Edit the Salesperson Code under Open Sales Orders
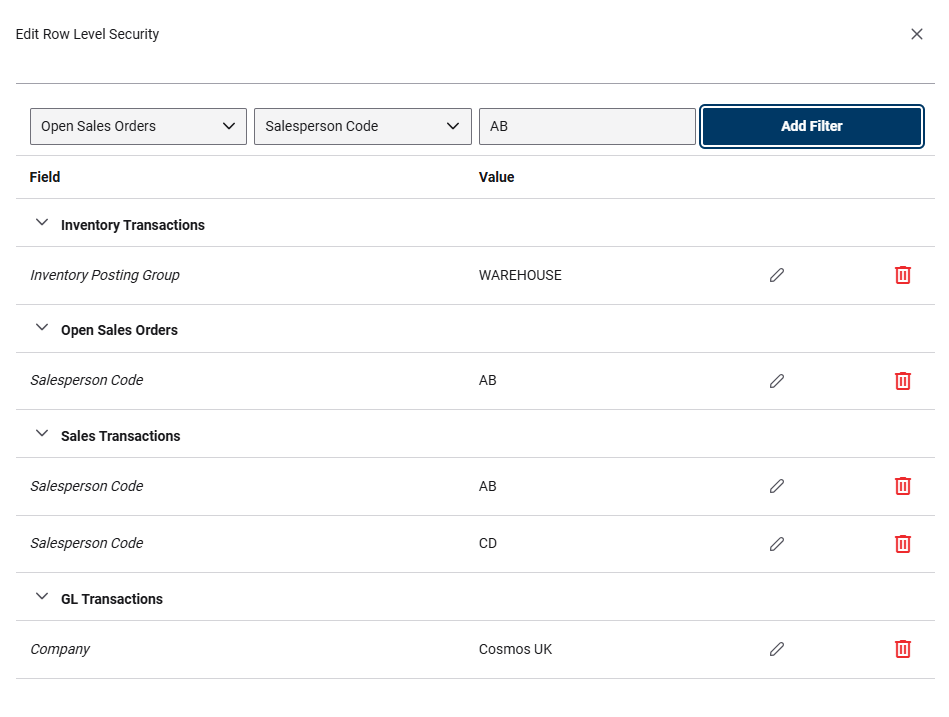The height and width of the screenshot is (717, 949). tap(777, 380)
